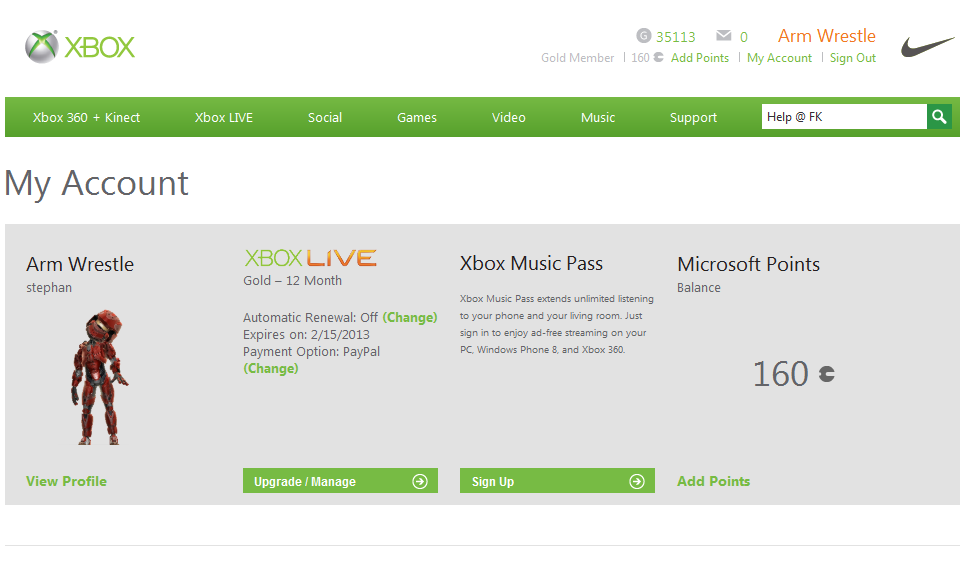Click the Xbox logo in header

coord(80,47)
